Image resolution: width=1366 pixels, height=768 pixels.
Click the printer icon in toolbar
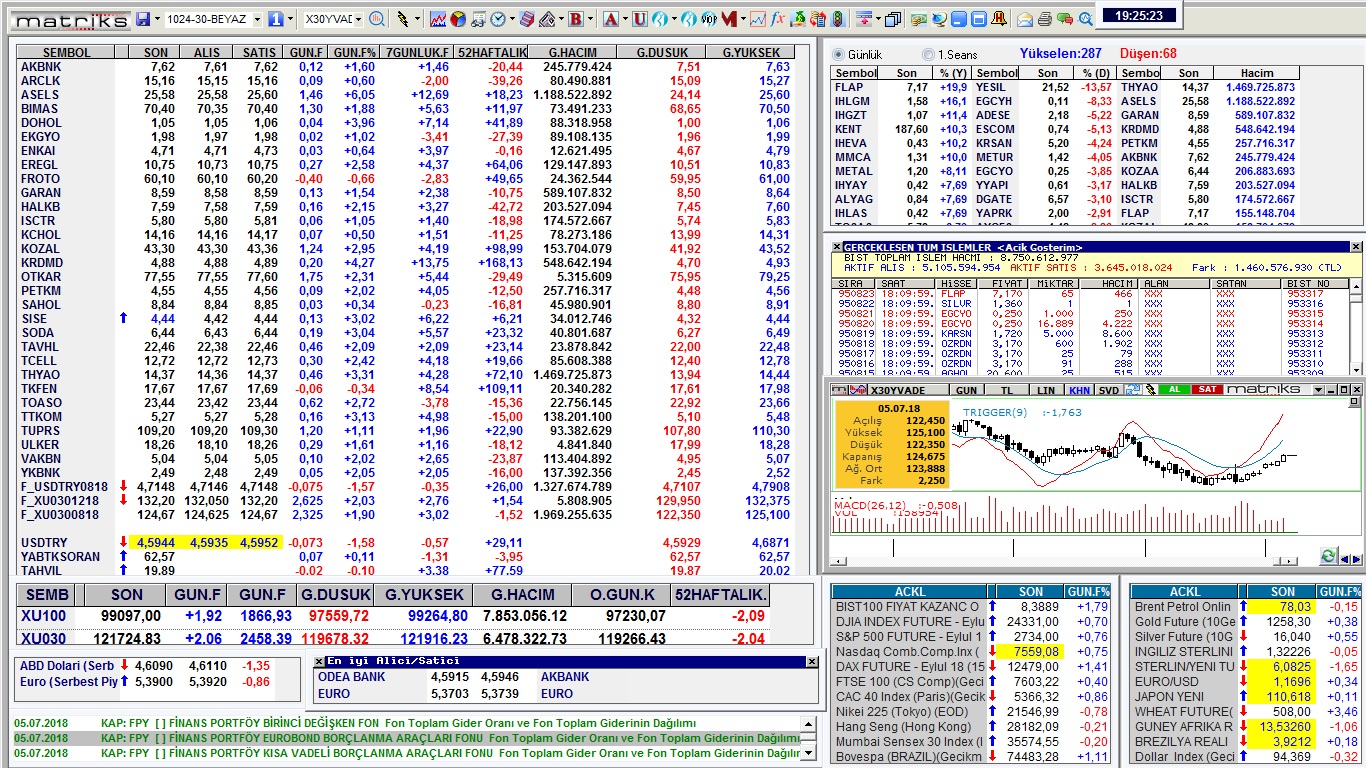[1045, 19]
